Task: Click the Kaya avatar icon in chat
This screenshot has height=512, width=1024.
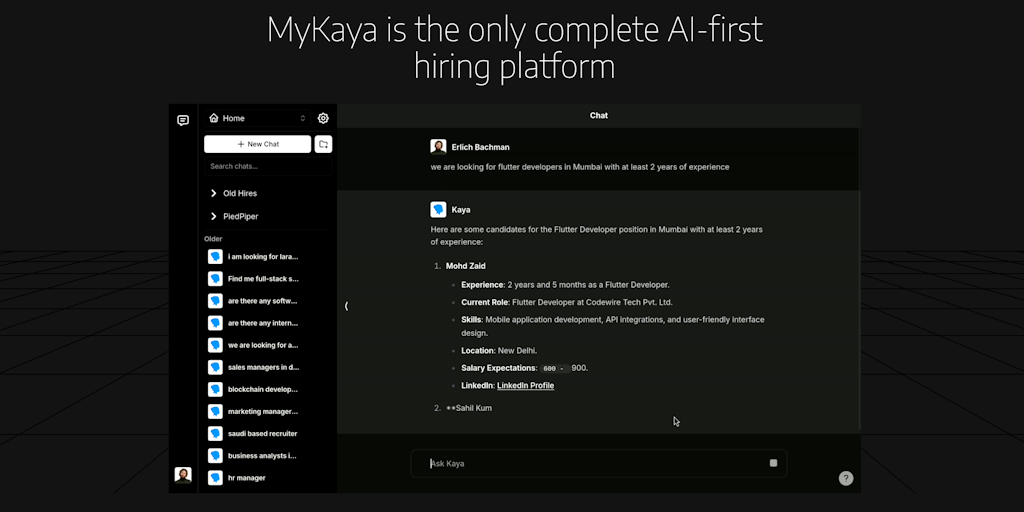Action: [438, 209]
